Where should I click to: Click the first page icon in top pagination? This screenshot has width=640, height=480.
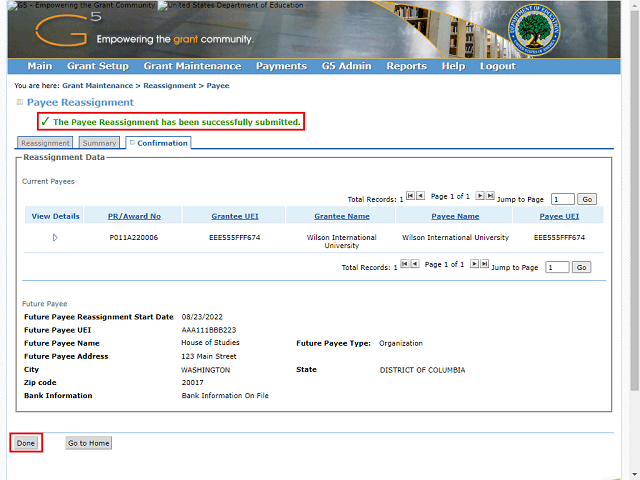pyautogui.click(x=408, y=196)
